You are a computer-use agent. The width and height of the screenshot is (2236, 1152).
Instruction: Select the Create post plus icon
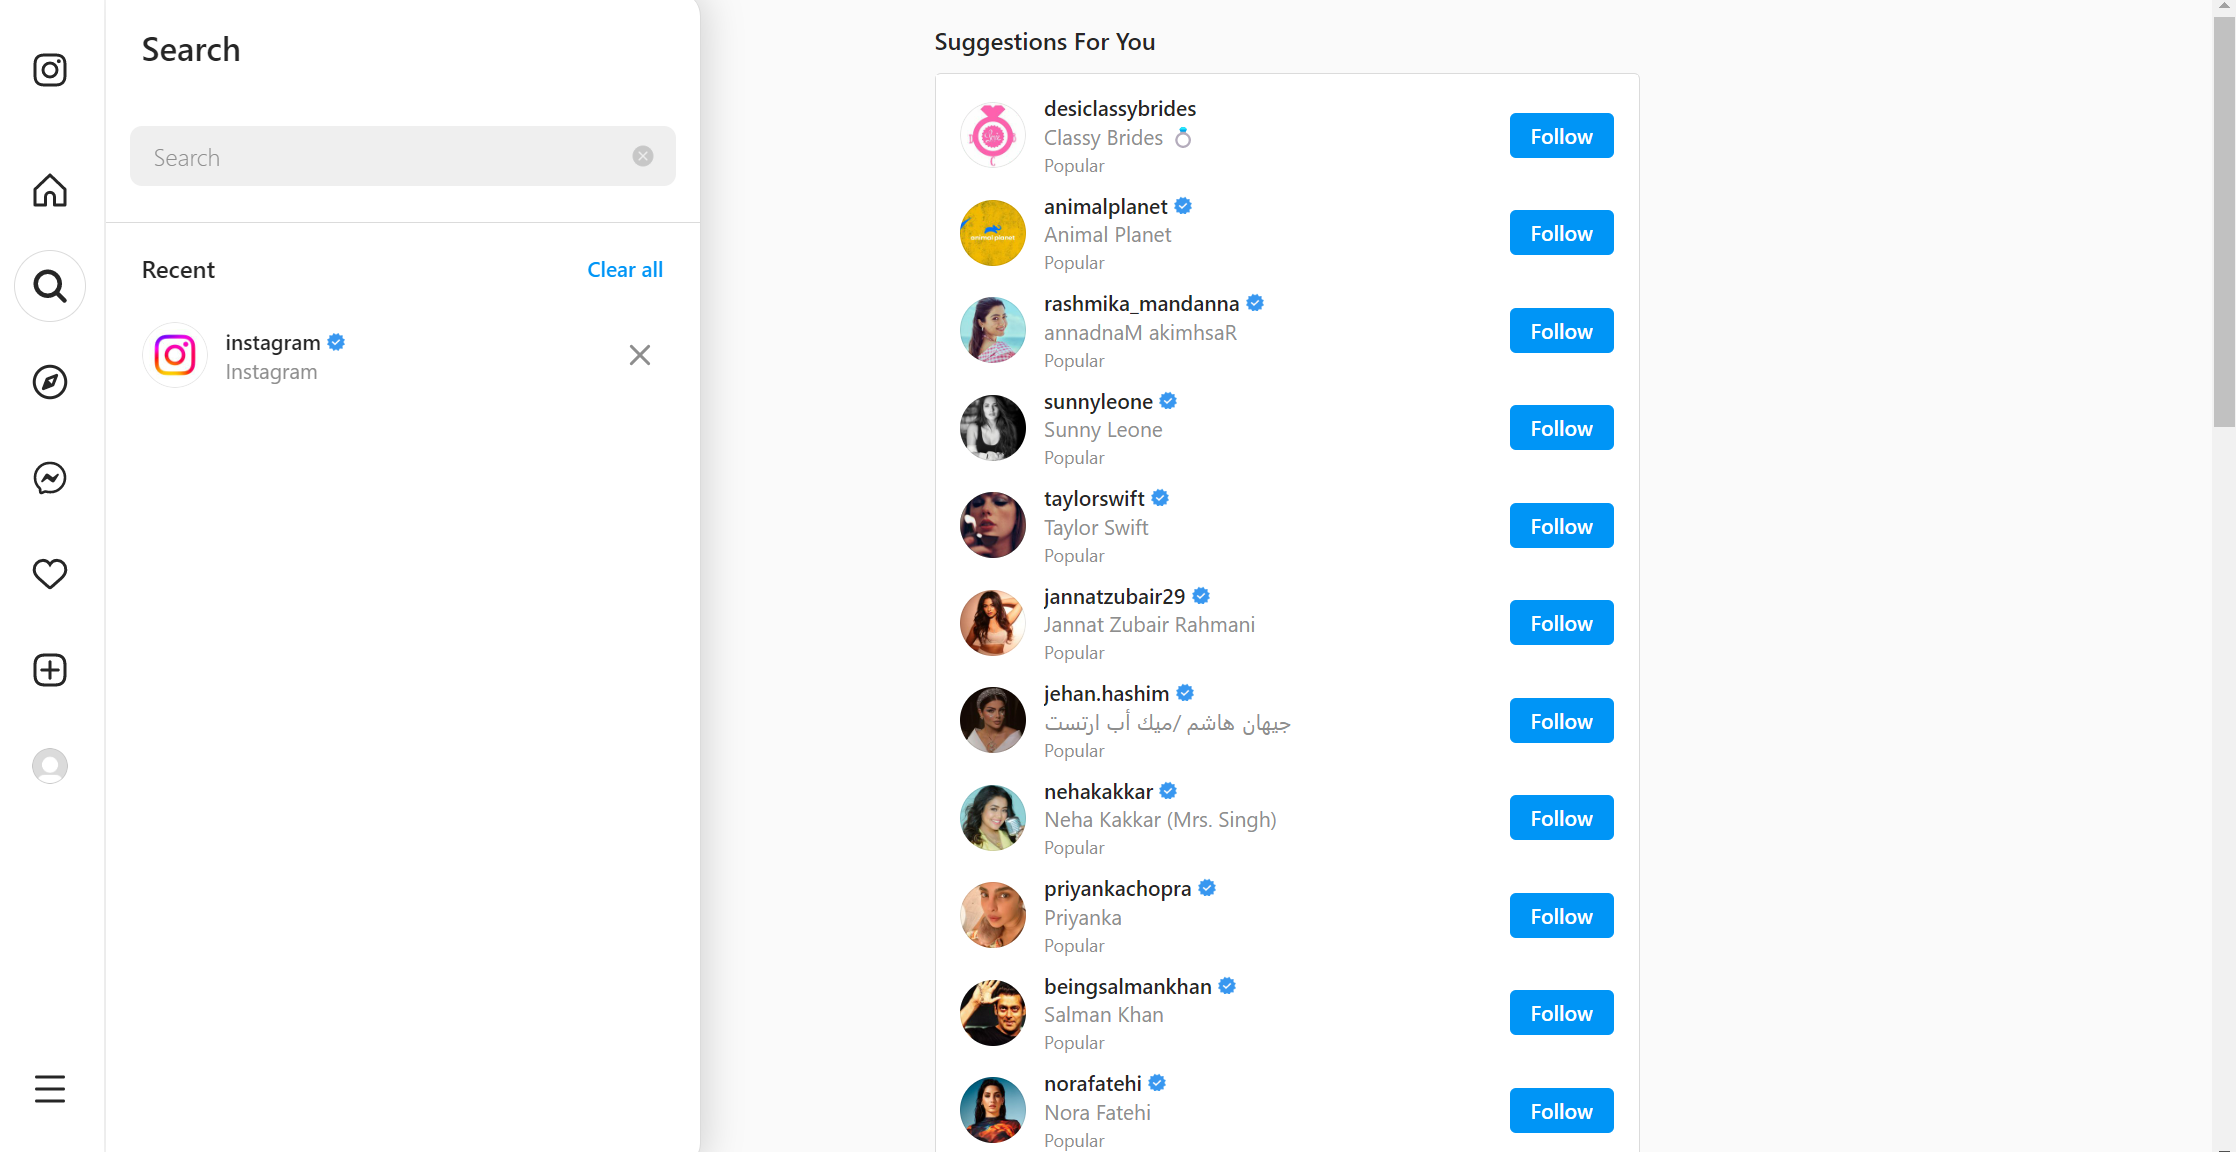50,670
